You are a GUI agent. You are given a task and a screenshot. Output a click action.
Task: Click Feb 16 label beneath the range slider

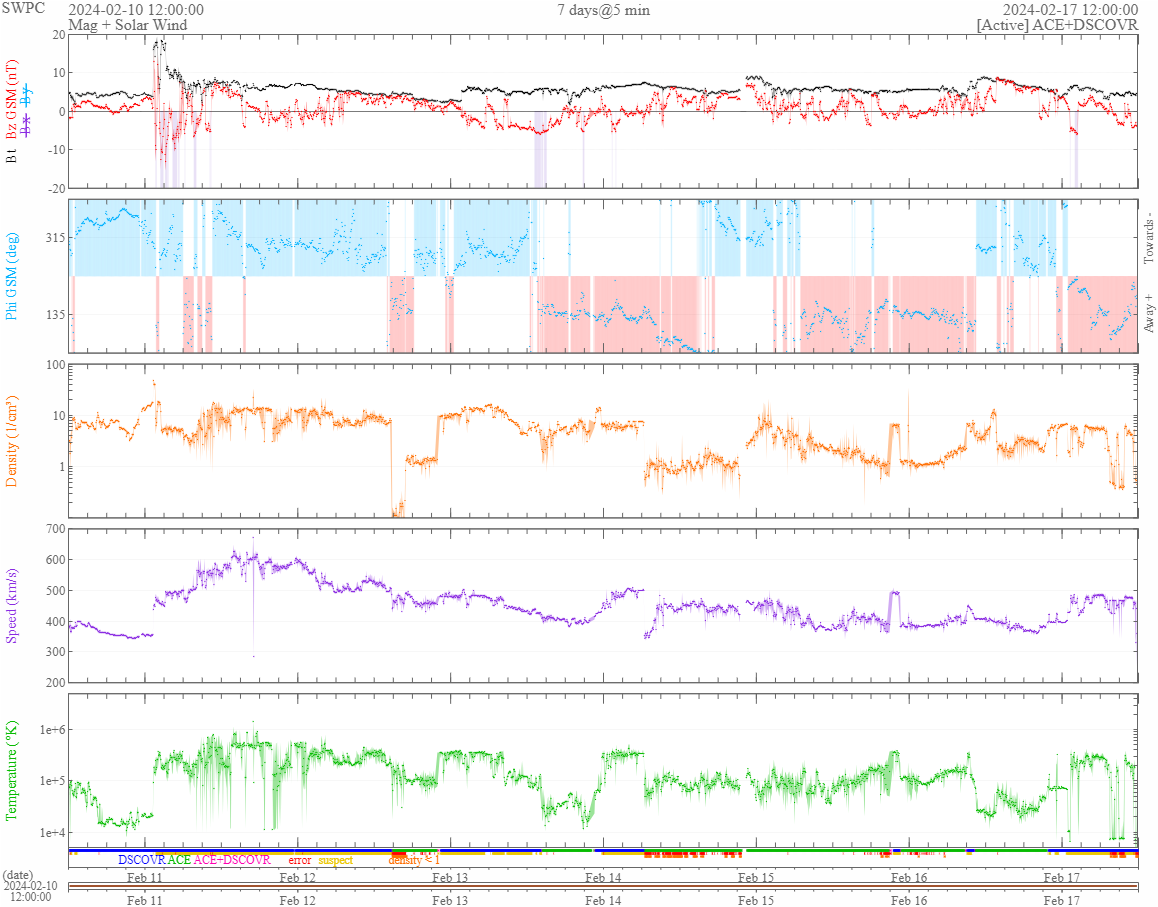coord(908,900)
